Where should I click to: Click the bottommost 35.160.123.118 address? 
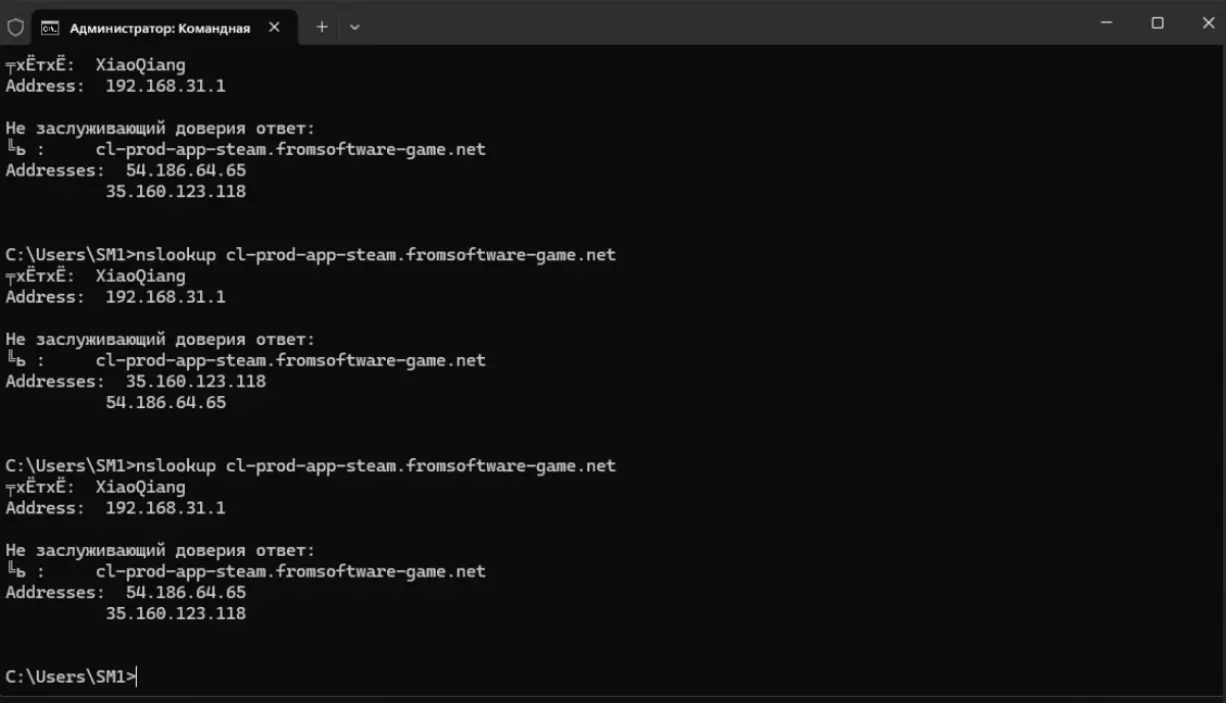pyautogui.click(x=176, y=613)
